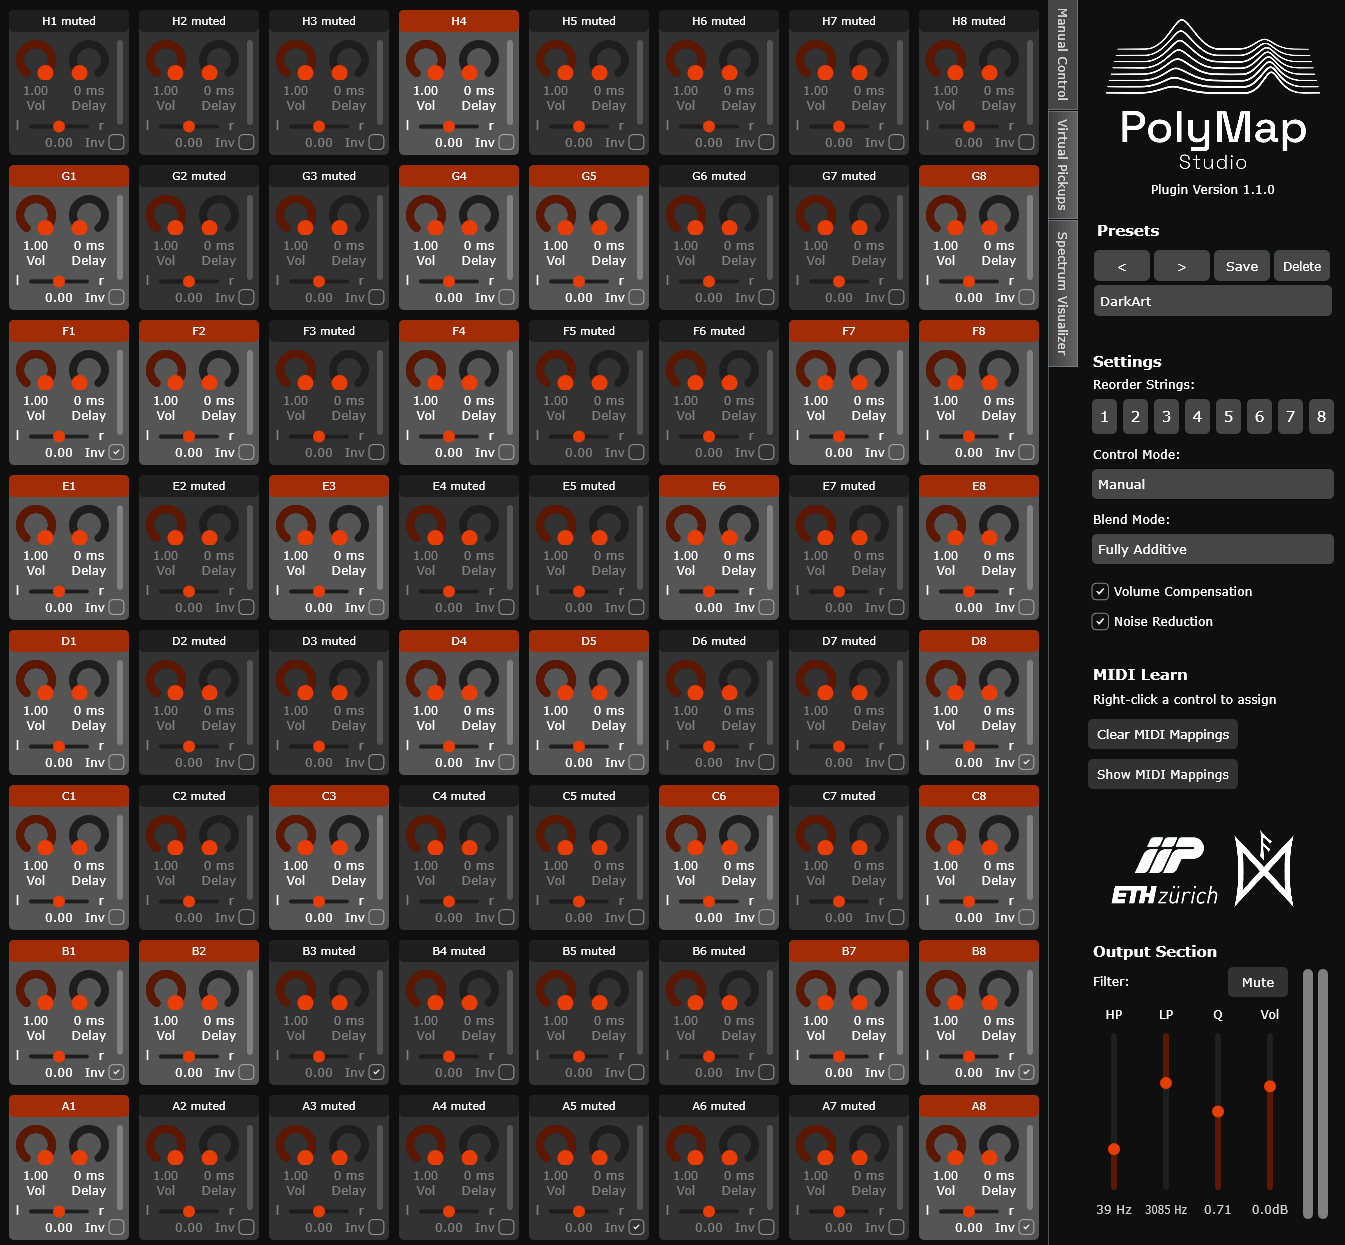The width and height of the screenshot is (1345, 1245).
Task: Go to previous preset with left arrow
Action: pyautogui.click(x=1121, y=267)
